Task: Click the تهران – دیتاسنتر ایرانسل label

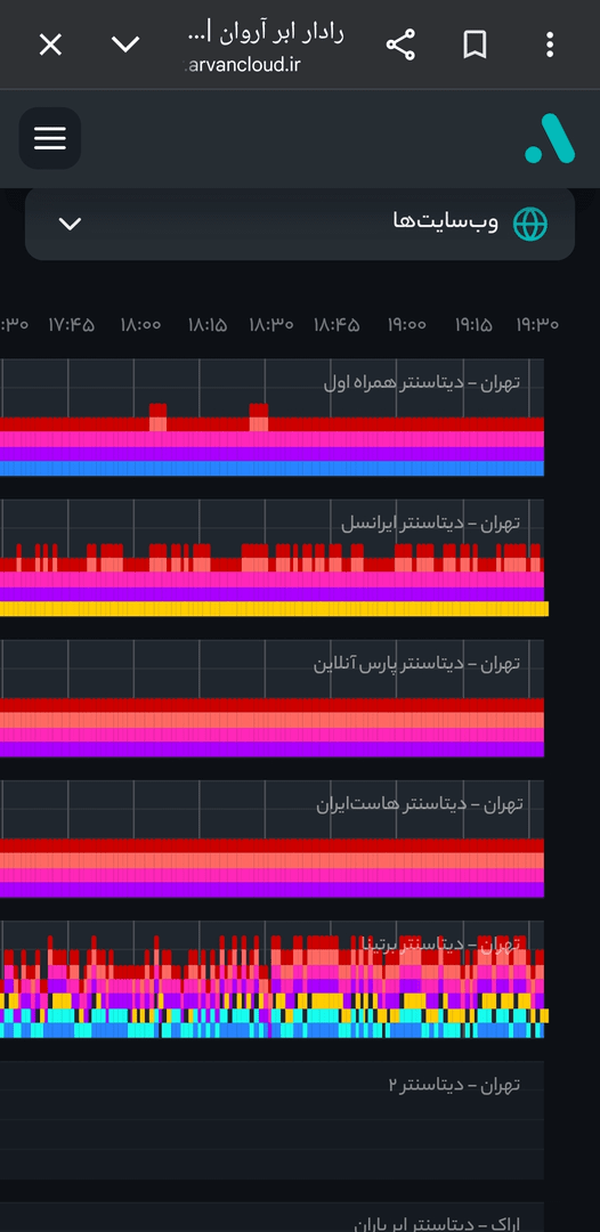Action: [x=430, y=523]
